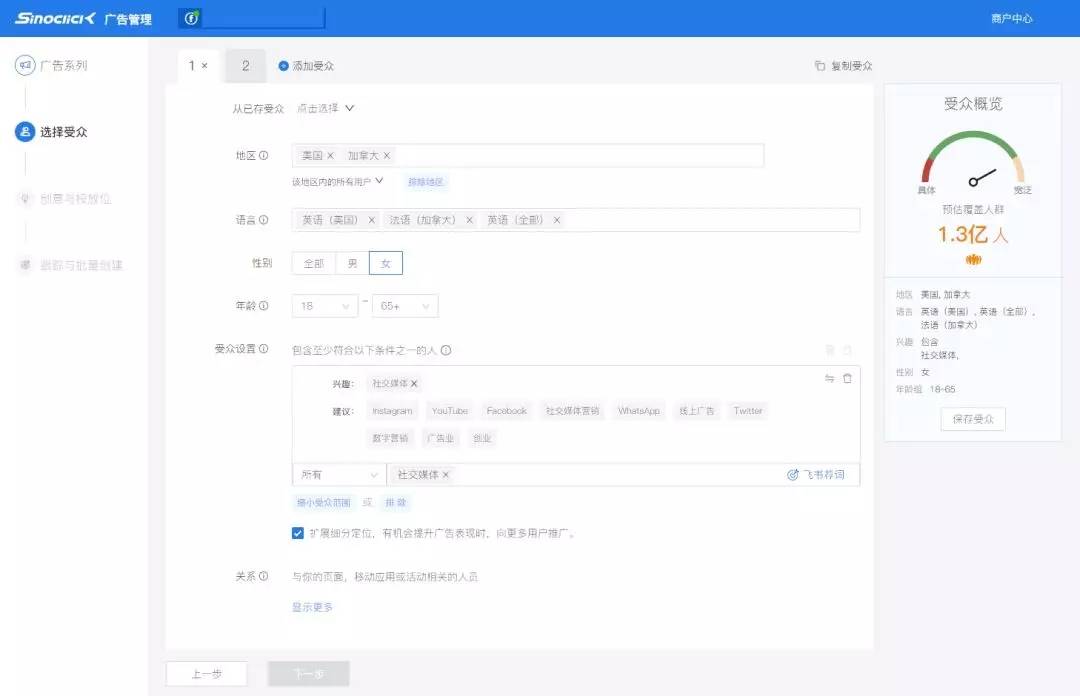The image size is (1080, 696).
Task: Click the Facebook icon in the top bar
Action: (190, 17)
